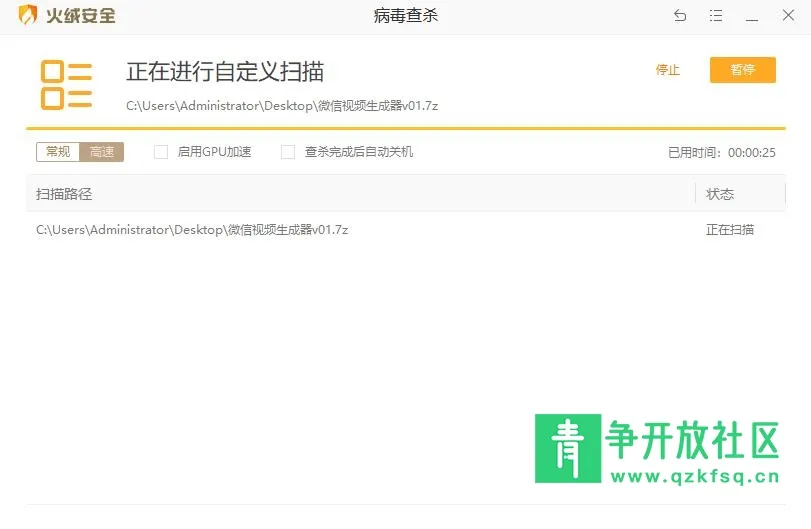Viewport: 811px width, 529px height.
Task: Pause the scan with 暂停 button
Action: (x=743, y=70)
